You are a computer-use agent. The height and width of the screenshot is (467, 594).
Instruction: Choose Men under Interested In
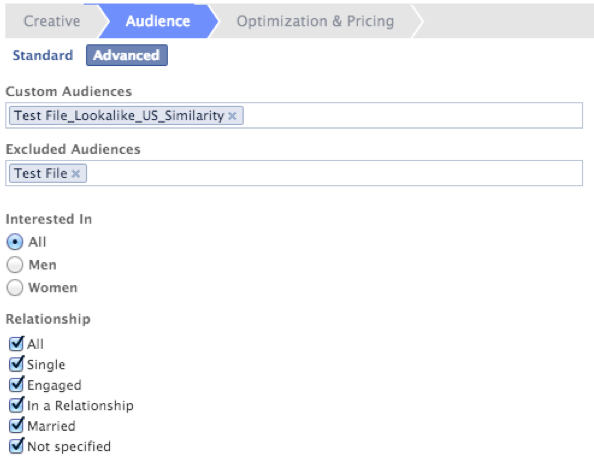[15, 265]
